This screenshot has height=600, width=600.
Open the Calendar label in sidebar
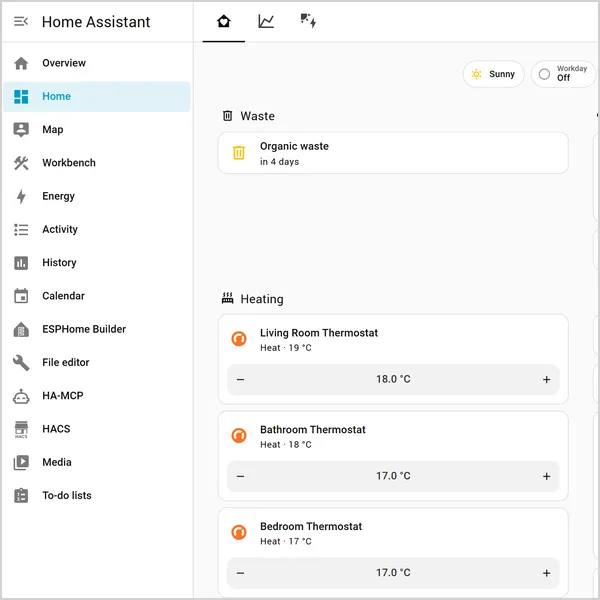64,296
